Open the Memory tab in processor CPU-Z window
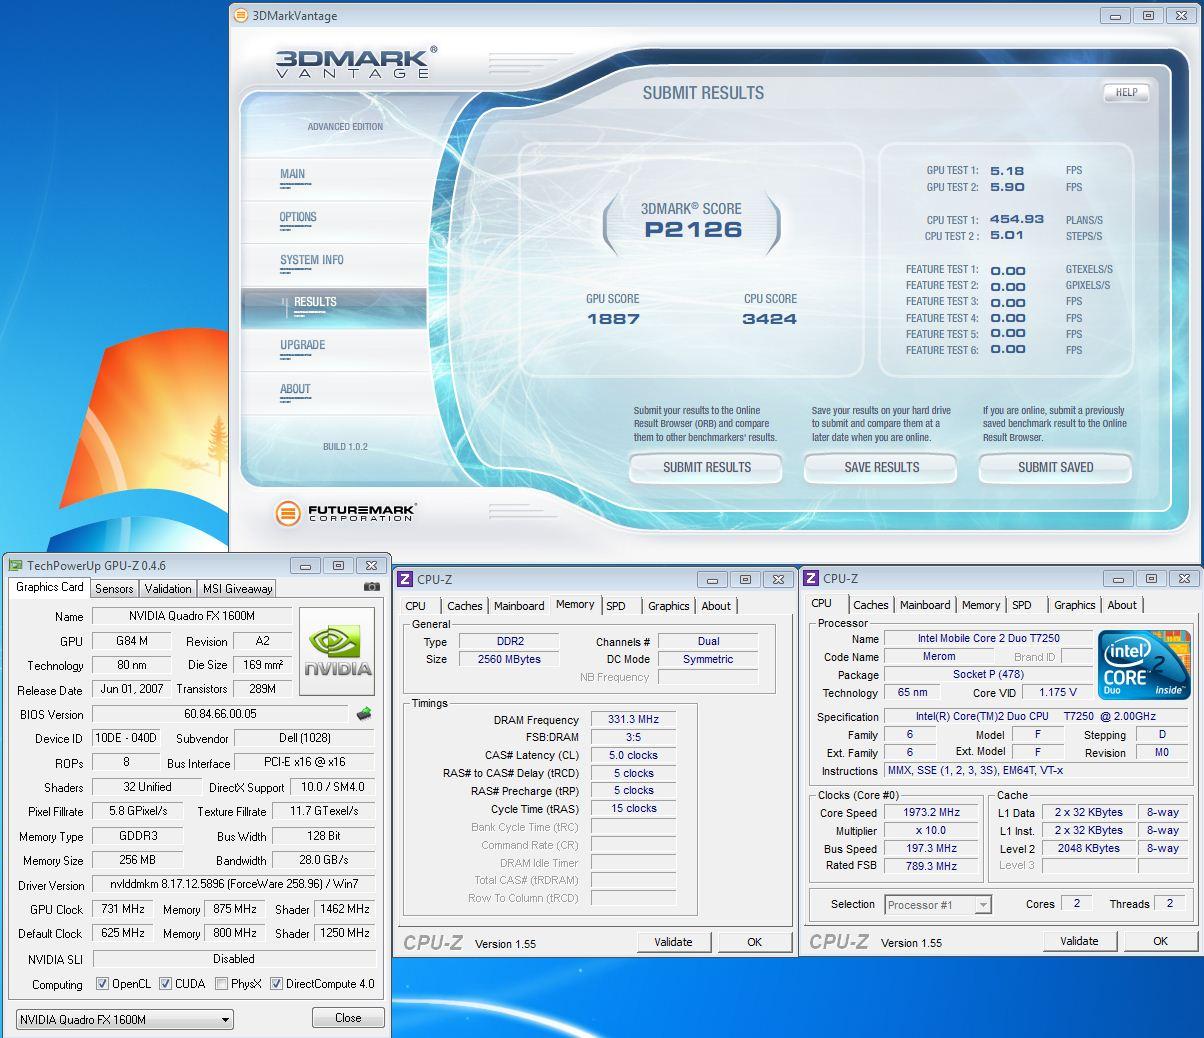 coord(981,605)
